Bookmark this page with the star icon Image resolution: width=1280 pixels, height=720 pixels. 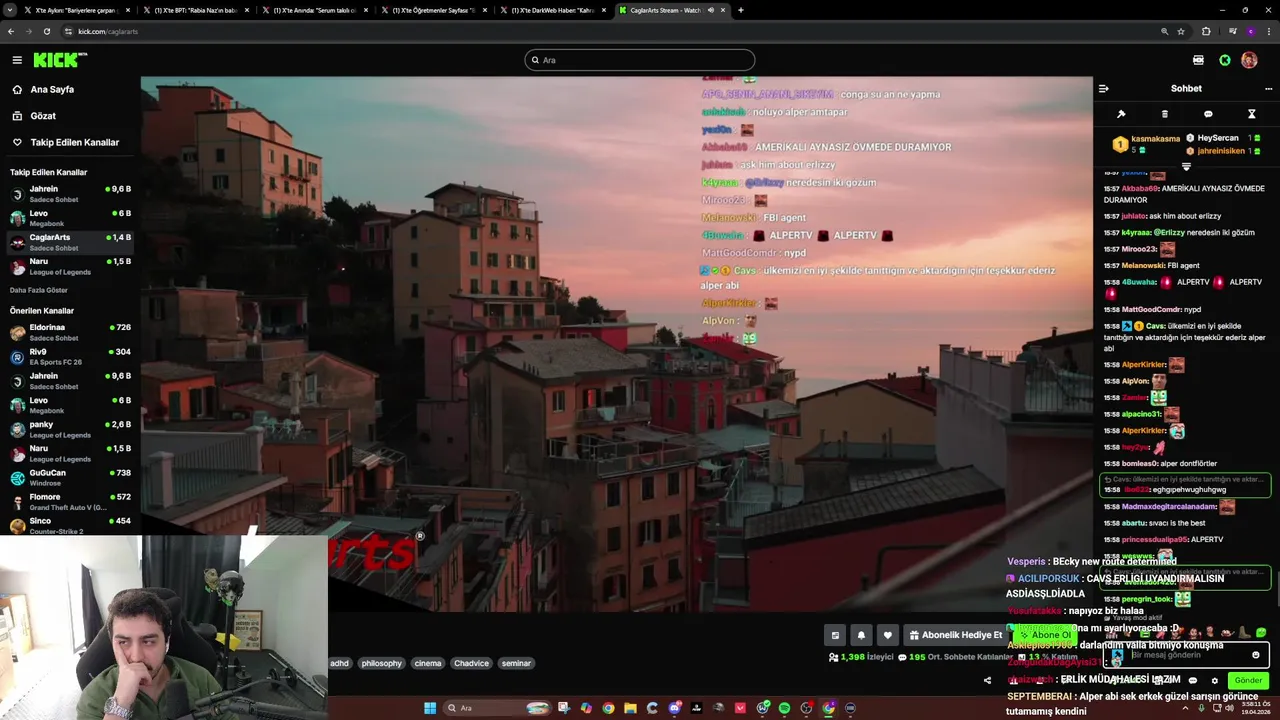click(x=1181, y=31)
